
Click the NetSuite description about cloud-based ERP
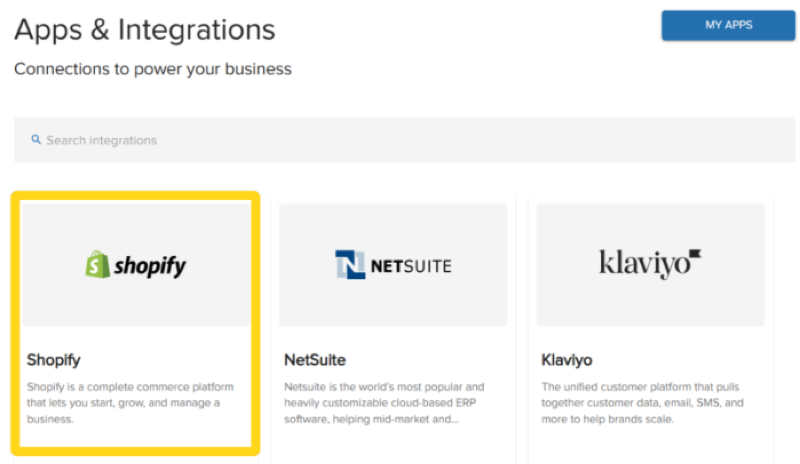click(384, 403)
